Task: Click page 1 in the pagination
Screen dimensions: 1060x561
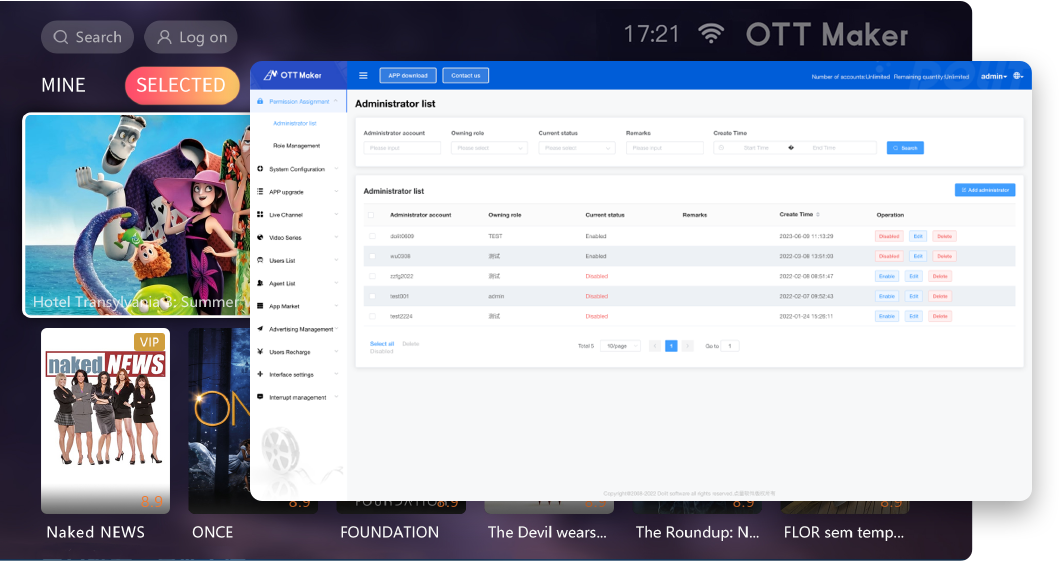Action: click(671, 345)
